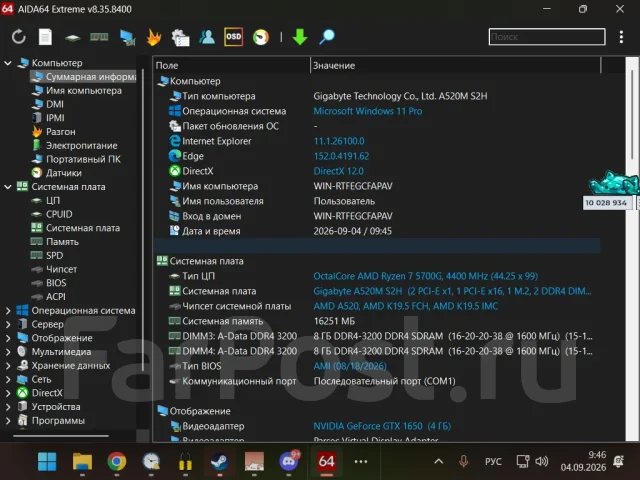Select Суммарная информация in the tree
Viewport: 640px width, 480px height.
84,77
